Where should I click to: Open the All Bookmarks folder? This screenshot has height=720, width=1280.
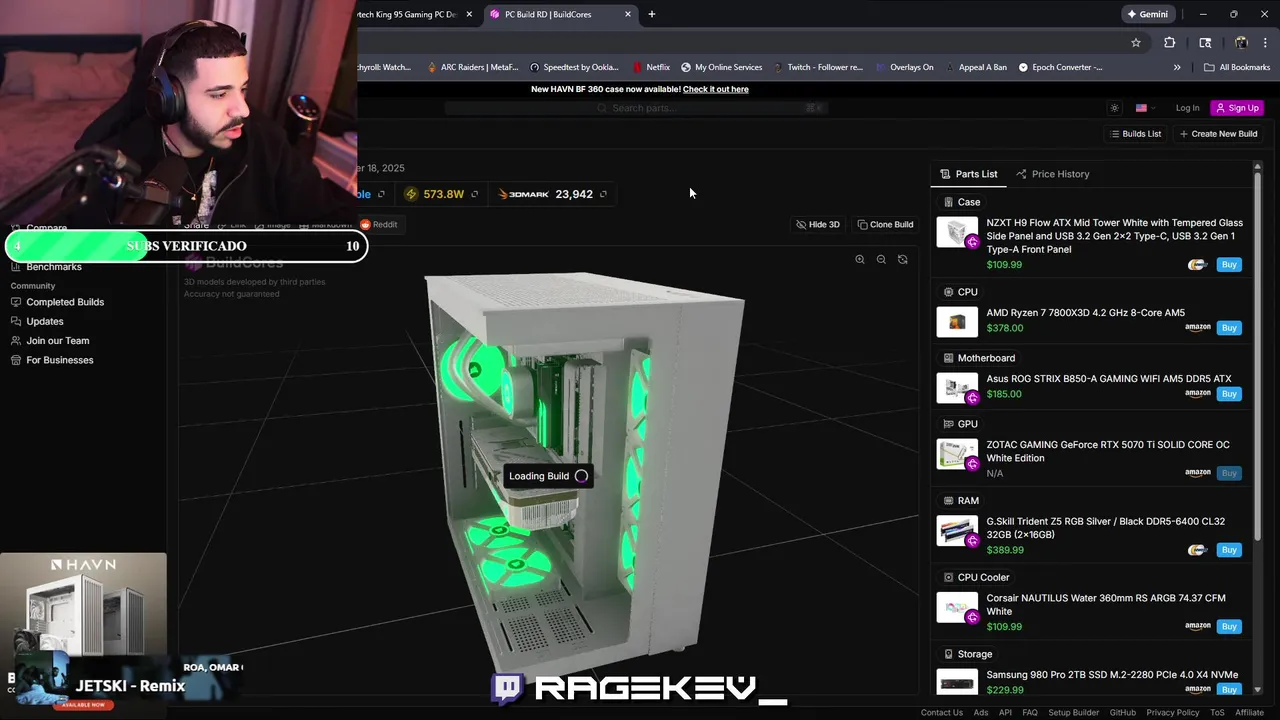tap(1238, 67)
